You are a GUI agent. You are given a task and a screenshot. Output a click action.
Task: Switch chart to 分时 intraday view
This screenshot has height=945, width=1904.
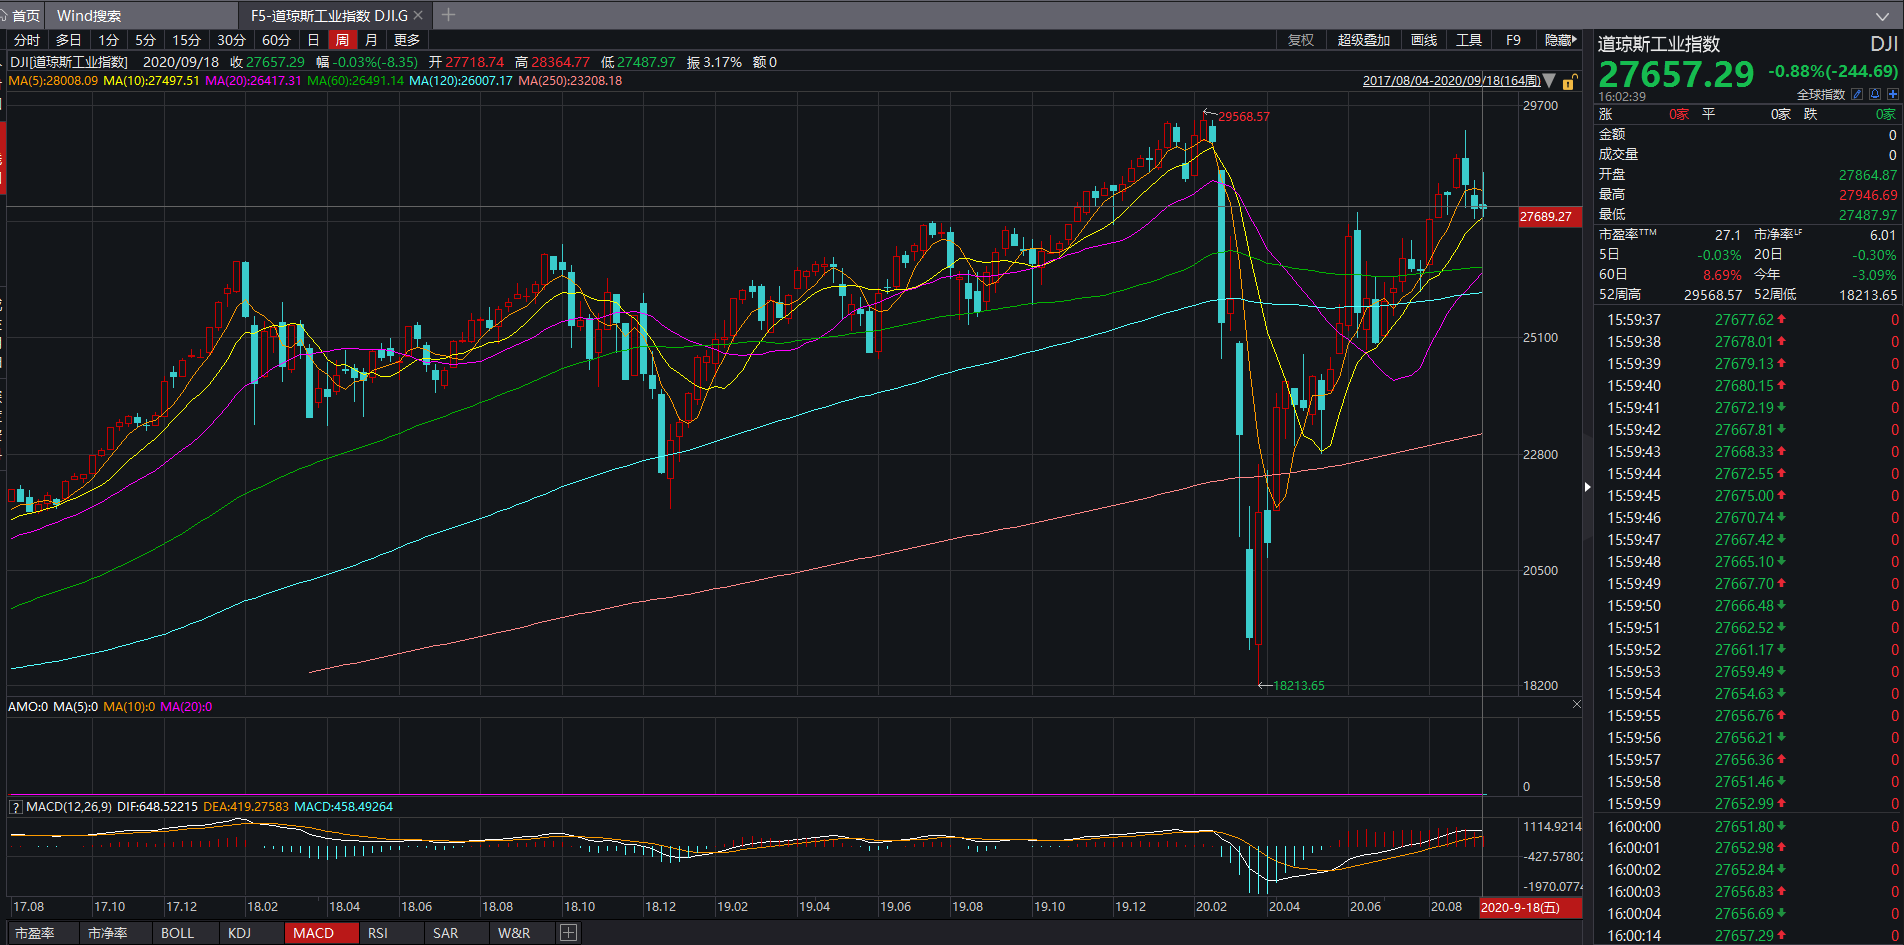tap(27, 40)
